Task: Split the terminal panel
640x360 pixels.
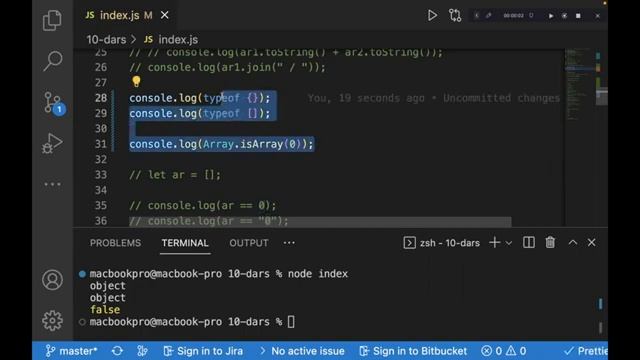Action: (529, 242)
